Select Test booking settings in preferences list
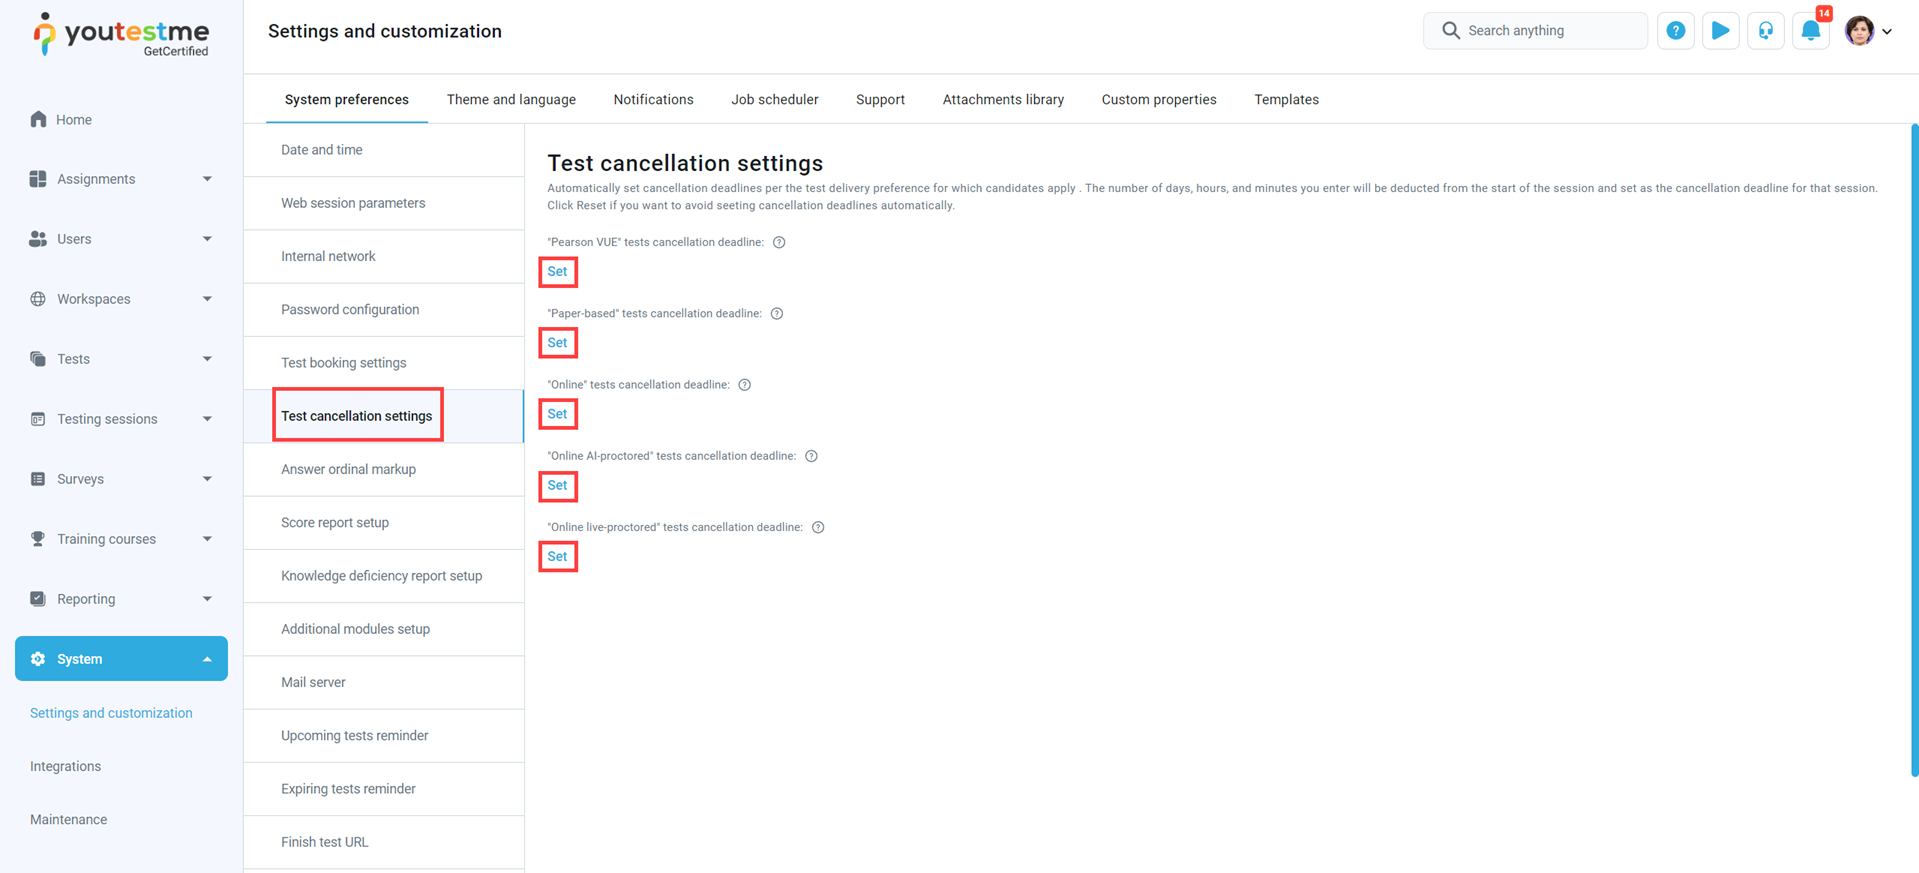This screenshot has height=873, width=1919. 343,363
